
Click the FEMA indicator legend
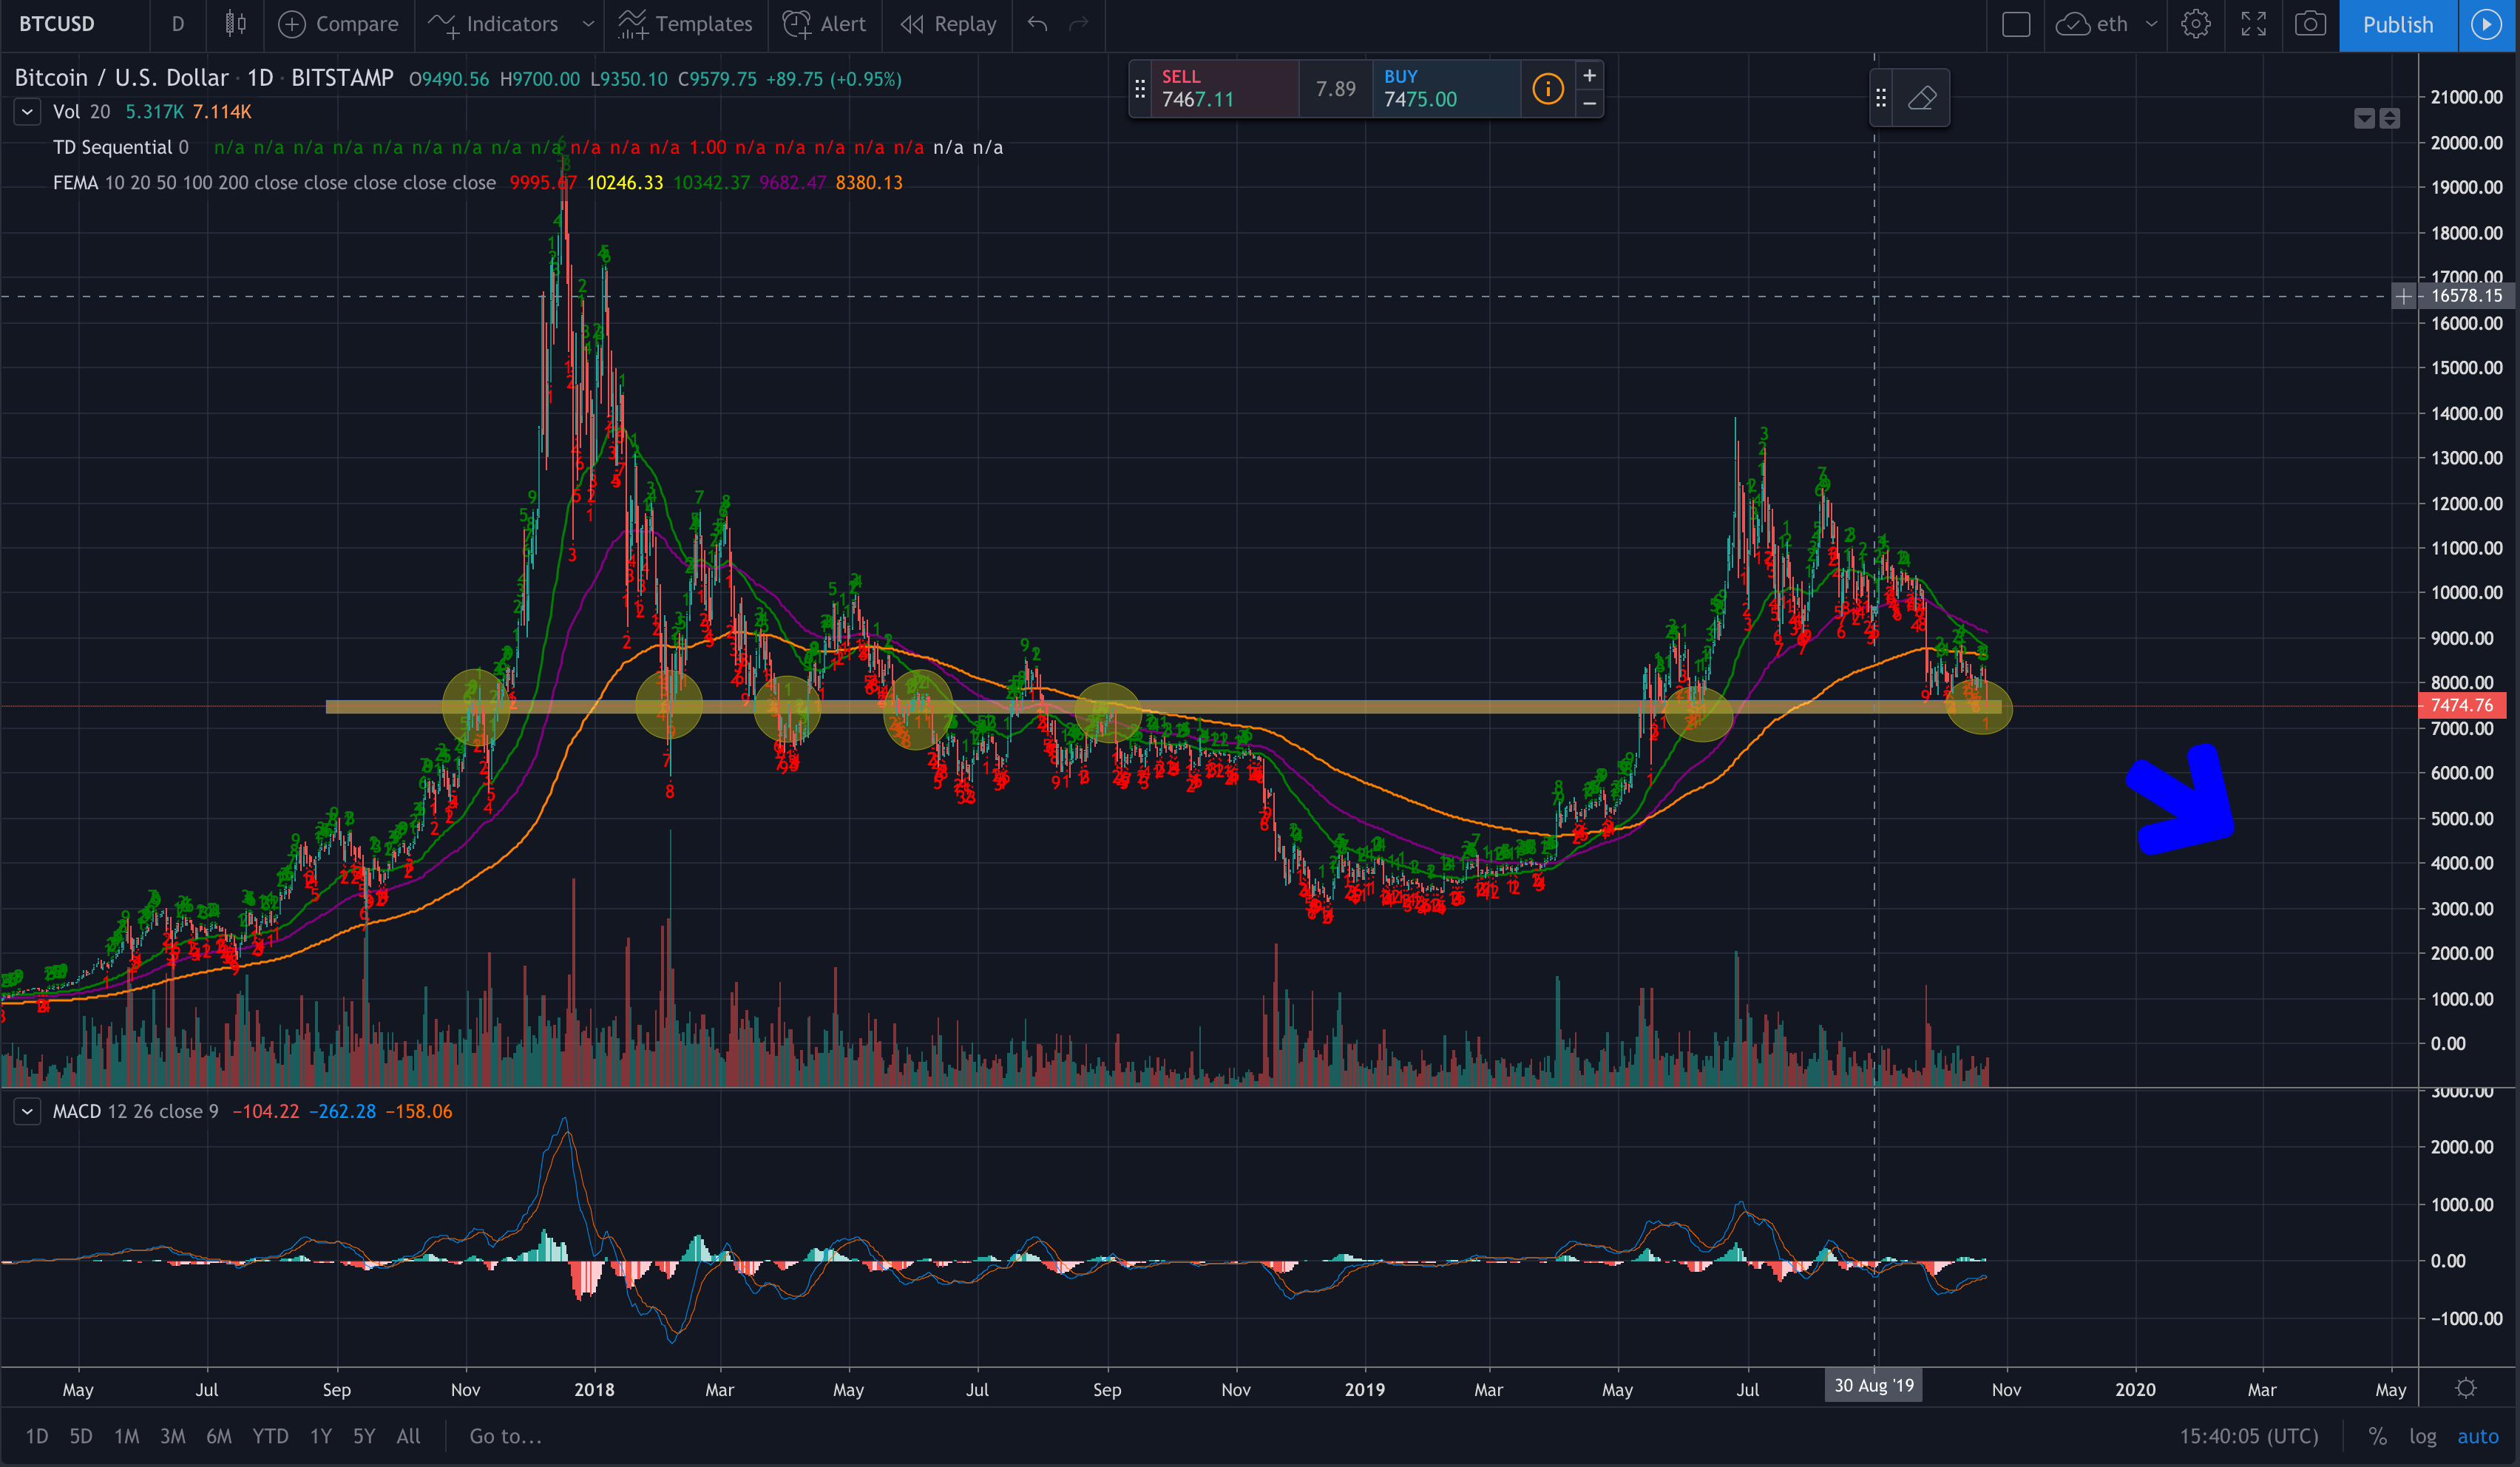[x=274, y=182]
